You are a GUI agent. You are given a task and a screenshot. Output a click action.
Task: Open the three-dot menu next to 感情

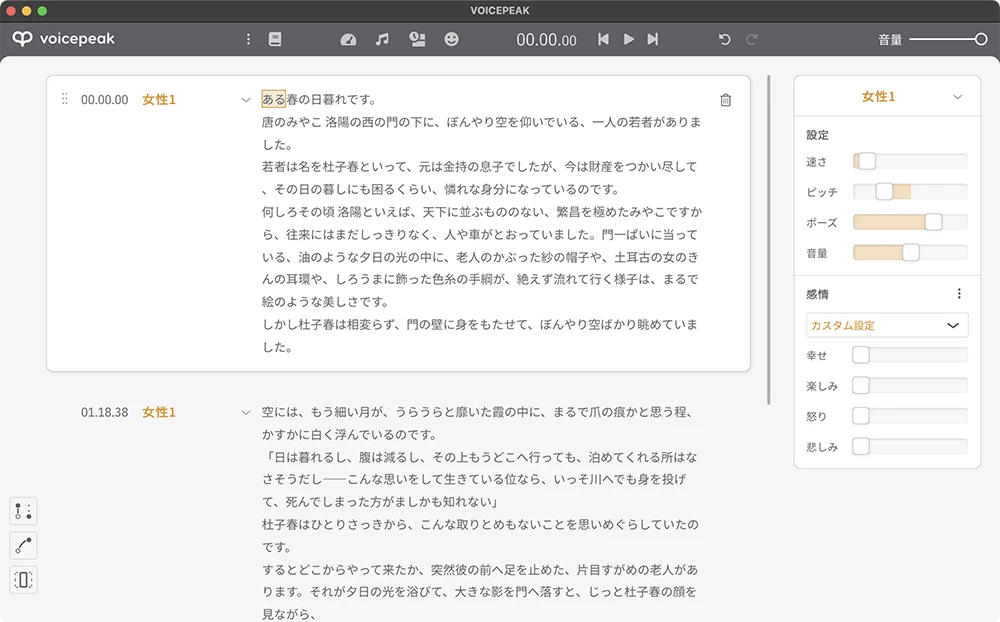coord(959,294)
